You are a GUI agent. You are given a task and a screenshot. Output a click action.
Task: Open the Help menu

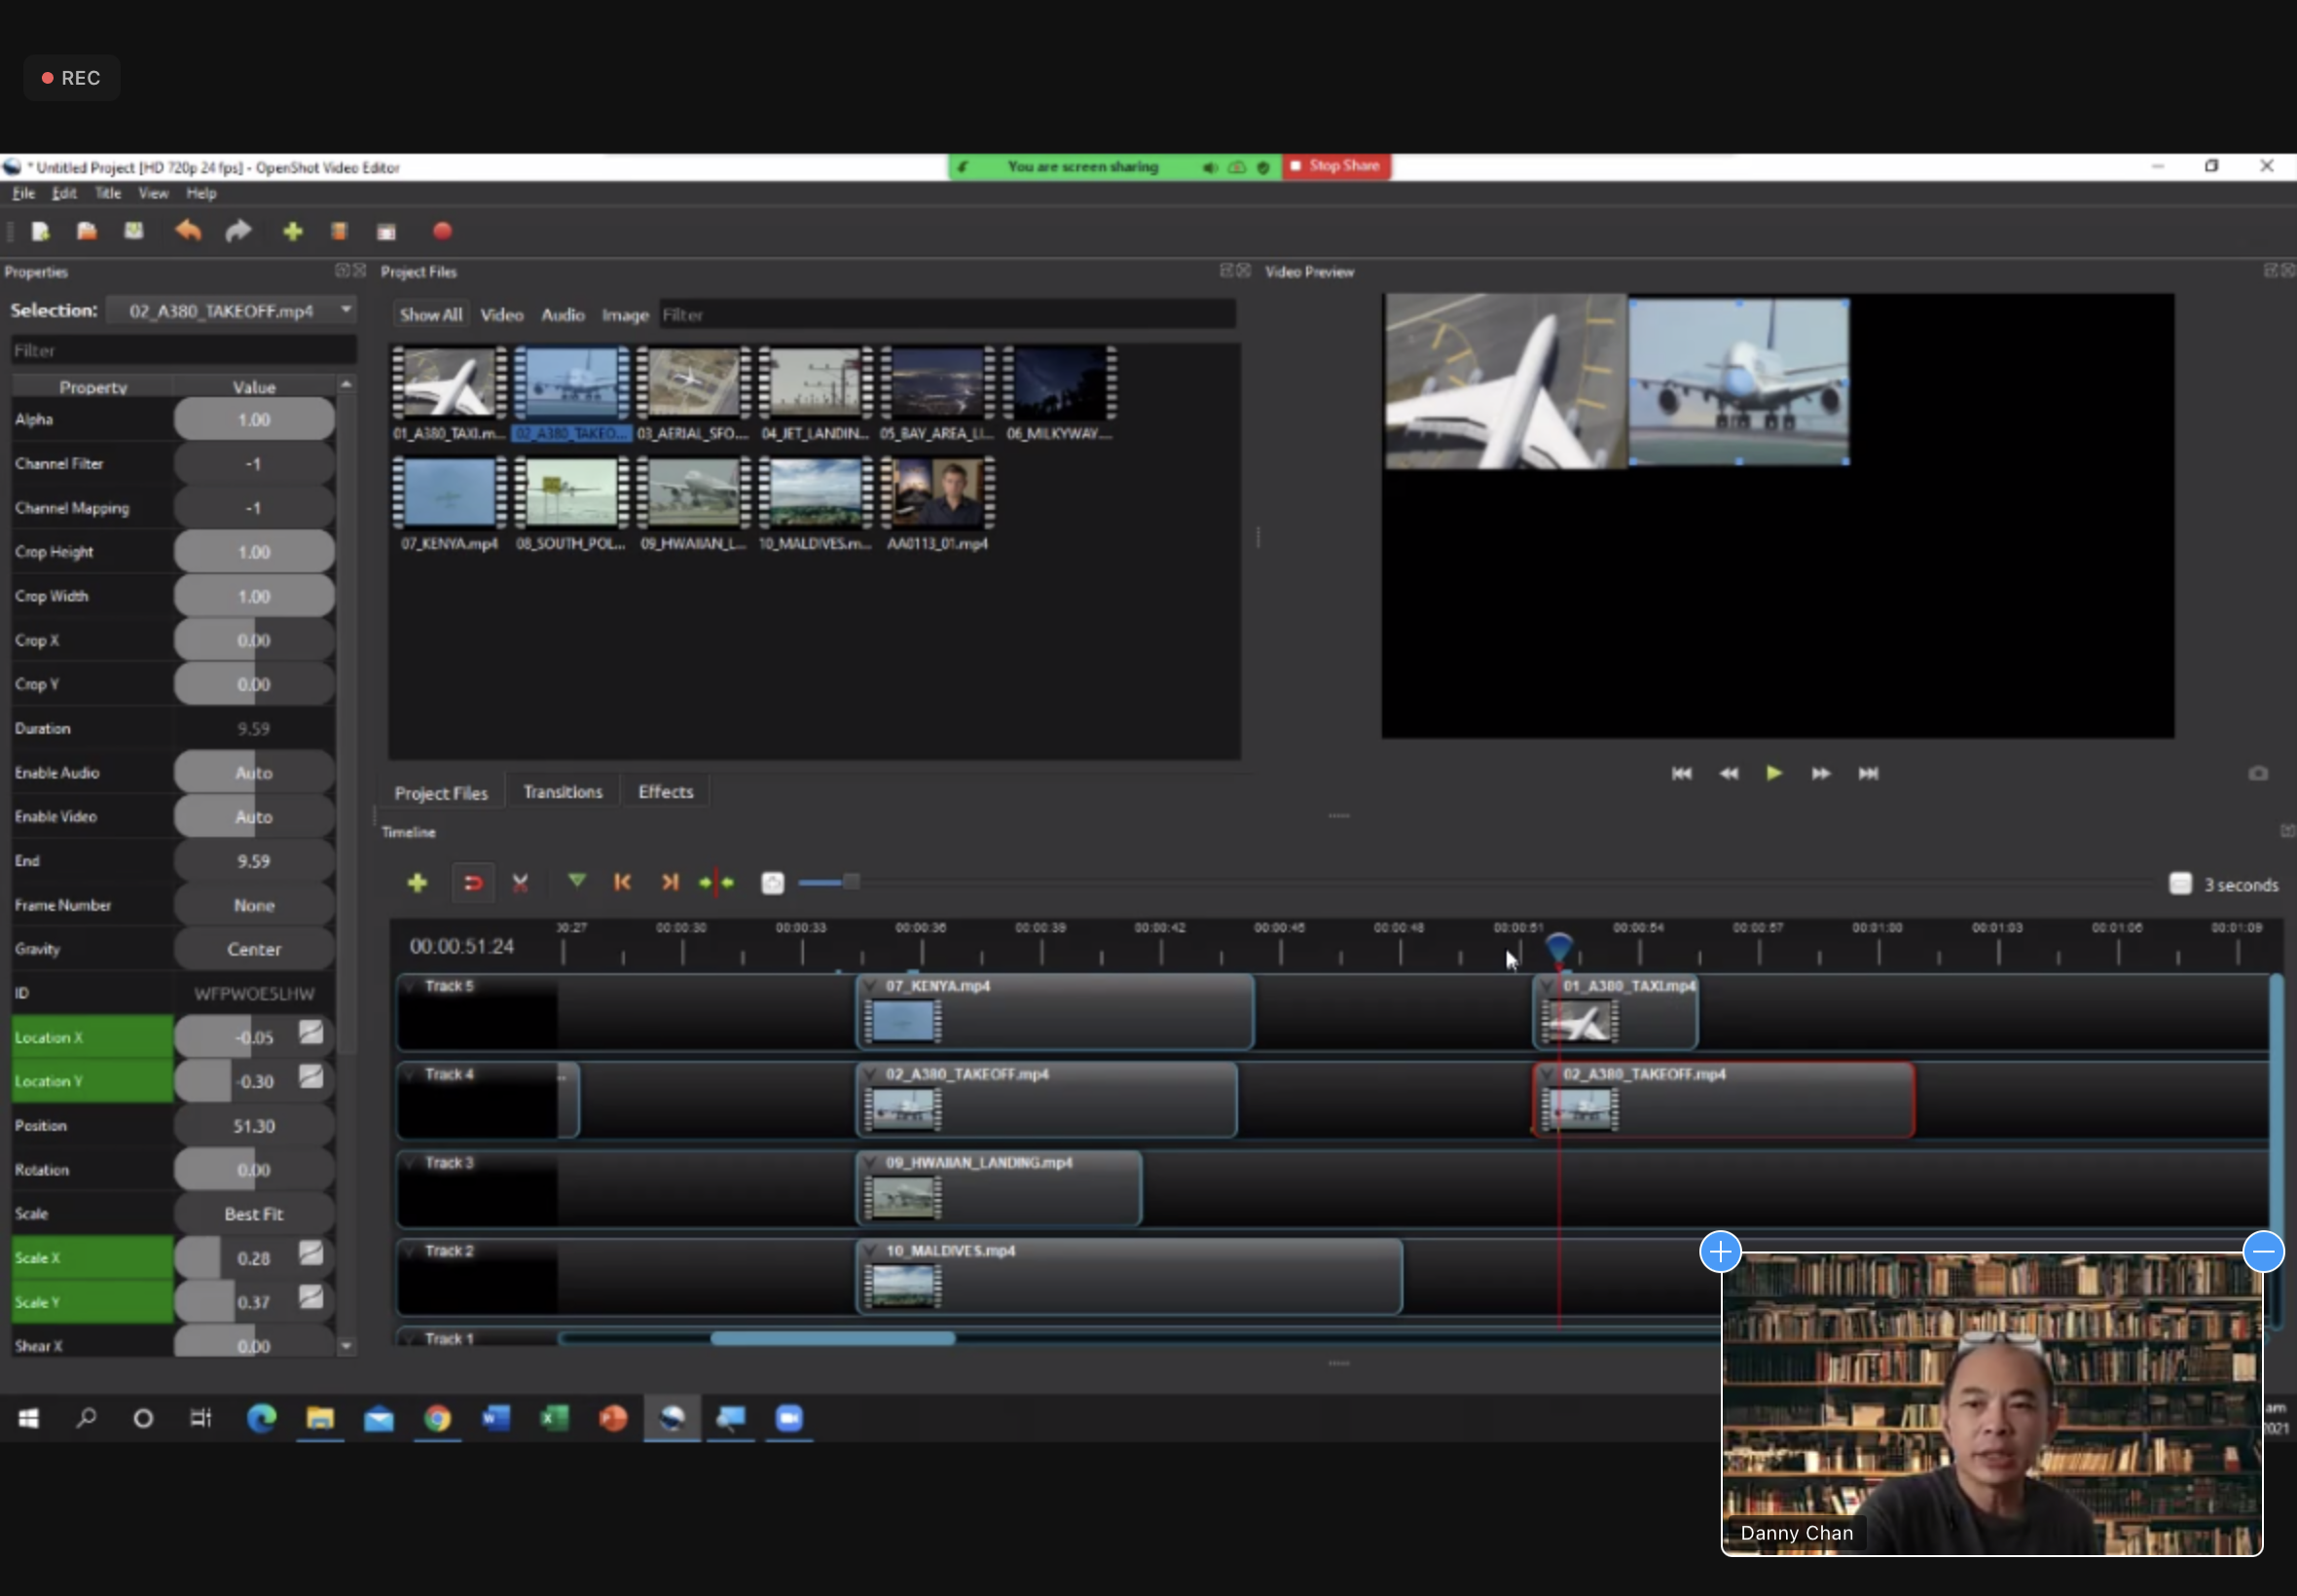pos(201,193)
